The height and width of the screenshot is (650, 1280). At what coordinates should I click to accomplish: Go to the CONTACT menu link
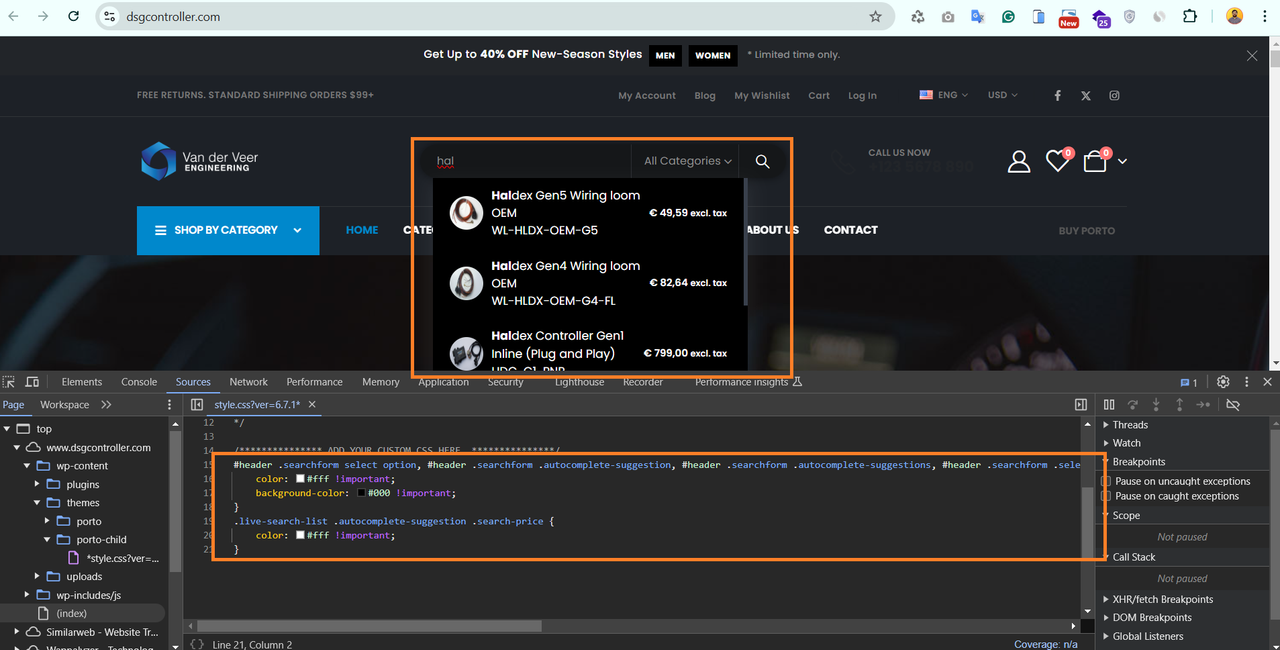(851, 230)
